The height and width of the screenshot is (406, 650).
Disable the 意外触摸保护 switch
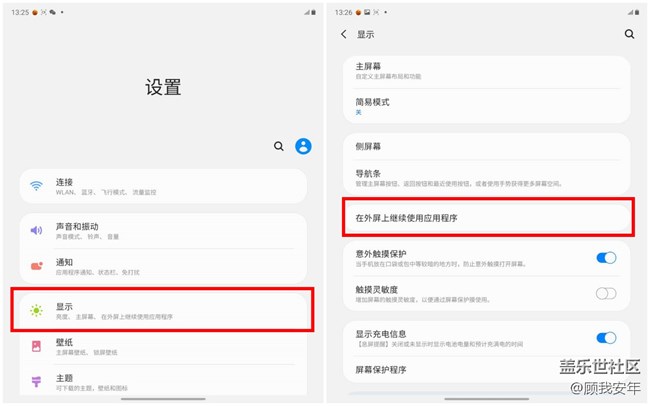pos(606,258)
